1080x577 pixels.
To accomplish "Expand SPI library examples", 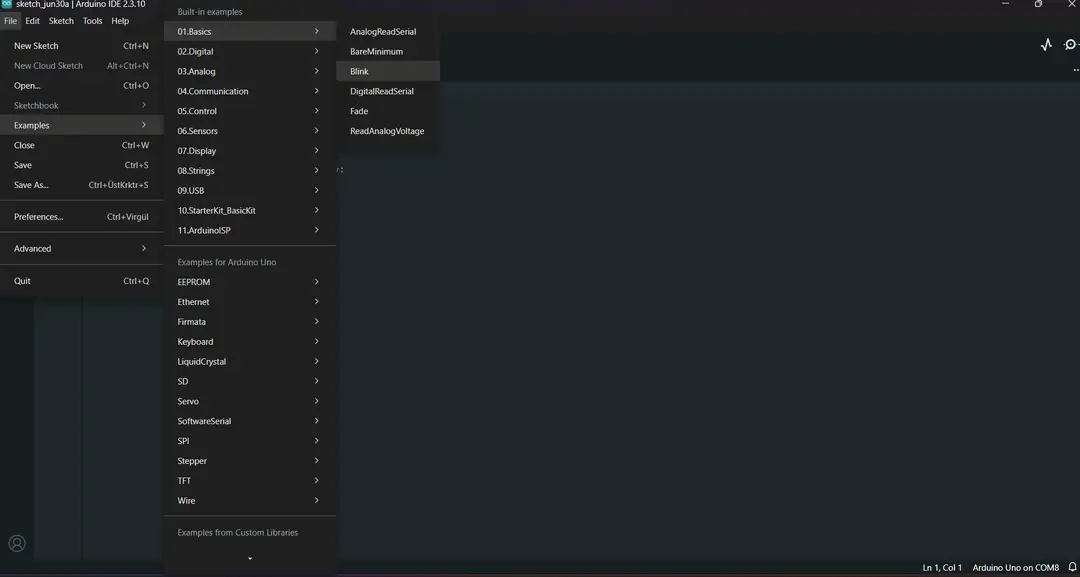I will coord(250,441).
